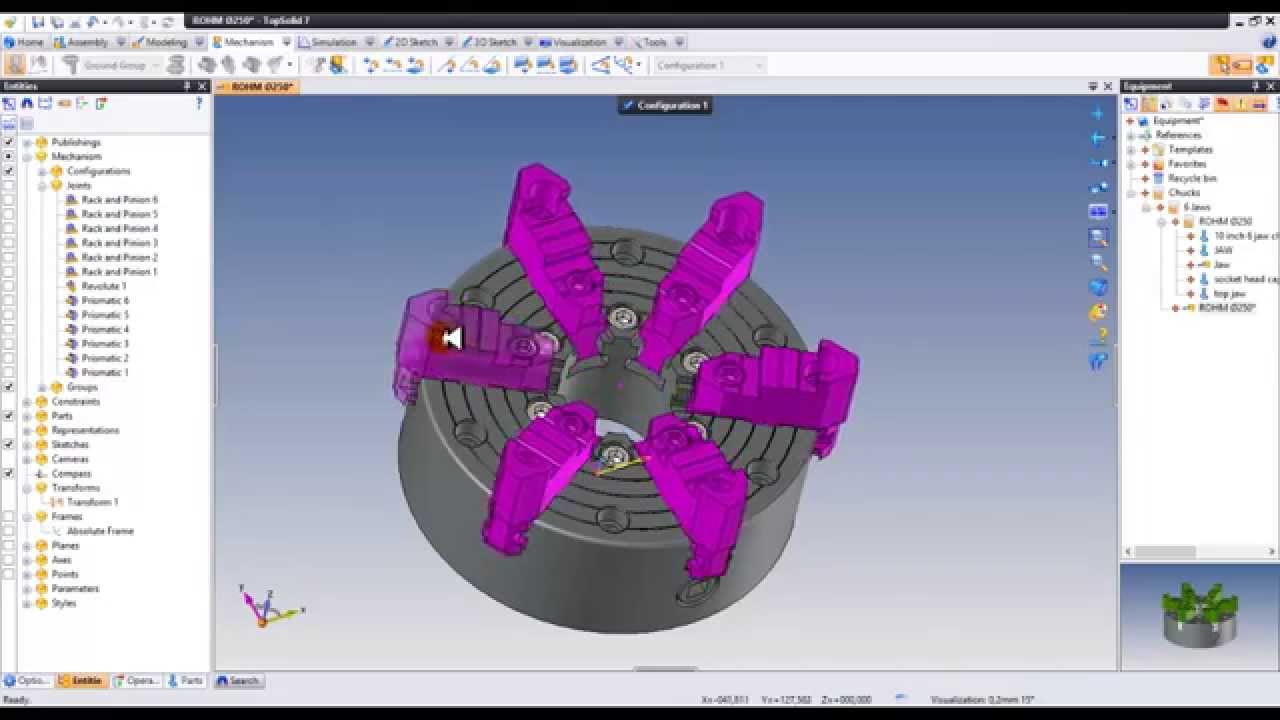Click the red flag icon in the Equipment toolbar
The width and height of the screenshot is (1280, 720).
pos(1222,103)
